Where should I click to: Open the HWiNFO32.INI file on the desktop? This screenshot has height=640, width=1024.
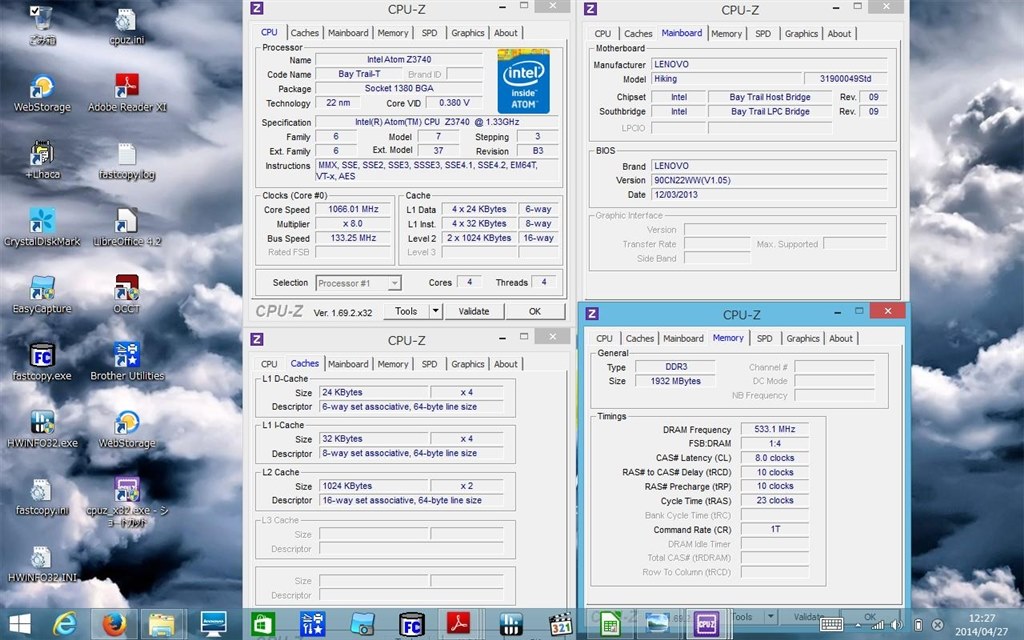pyautogui.click(x=42, y=564)
